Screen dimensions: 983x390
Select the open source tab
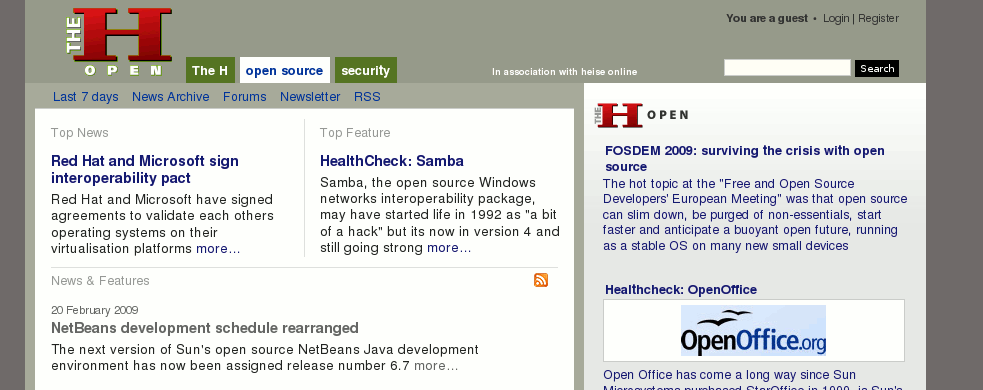(x=285, y=70)
